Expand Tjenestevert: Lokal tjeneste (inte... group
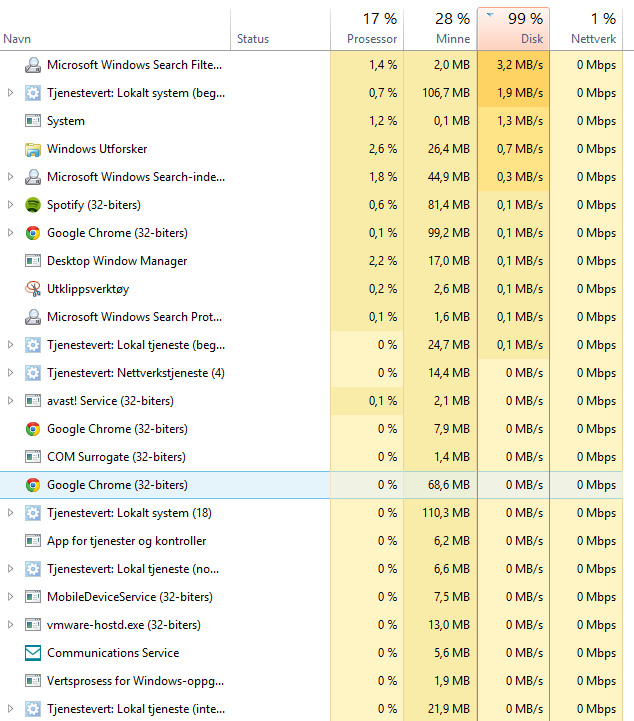Screen dimensions: 634x721 click(10, 709)
